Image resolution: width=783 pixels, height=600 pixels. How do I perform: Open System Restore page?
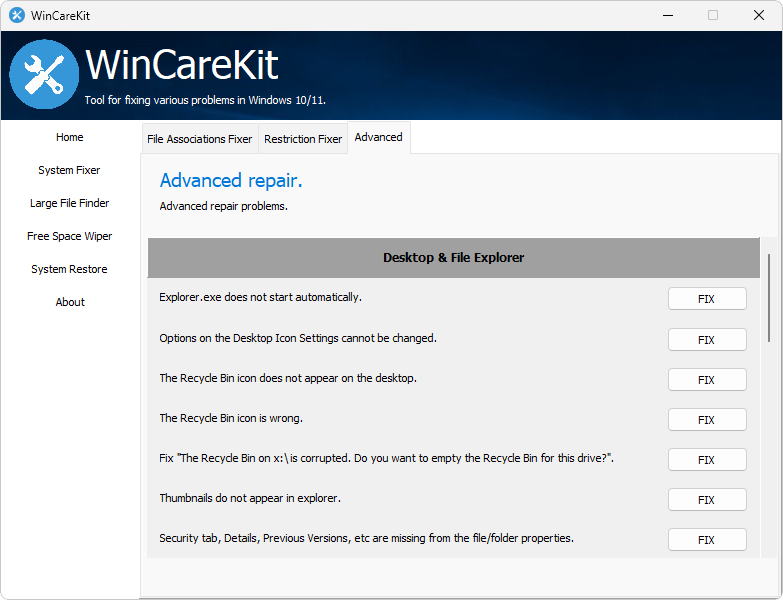(70, 270)
